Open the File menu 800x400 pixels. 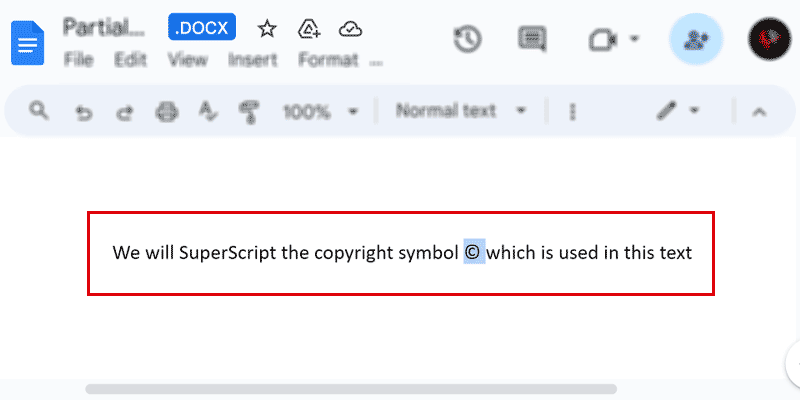[78, 60]
